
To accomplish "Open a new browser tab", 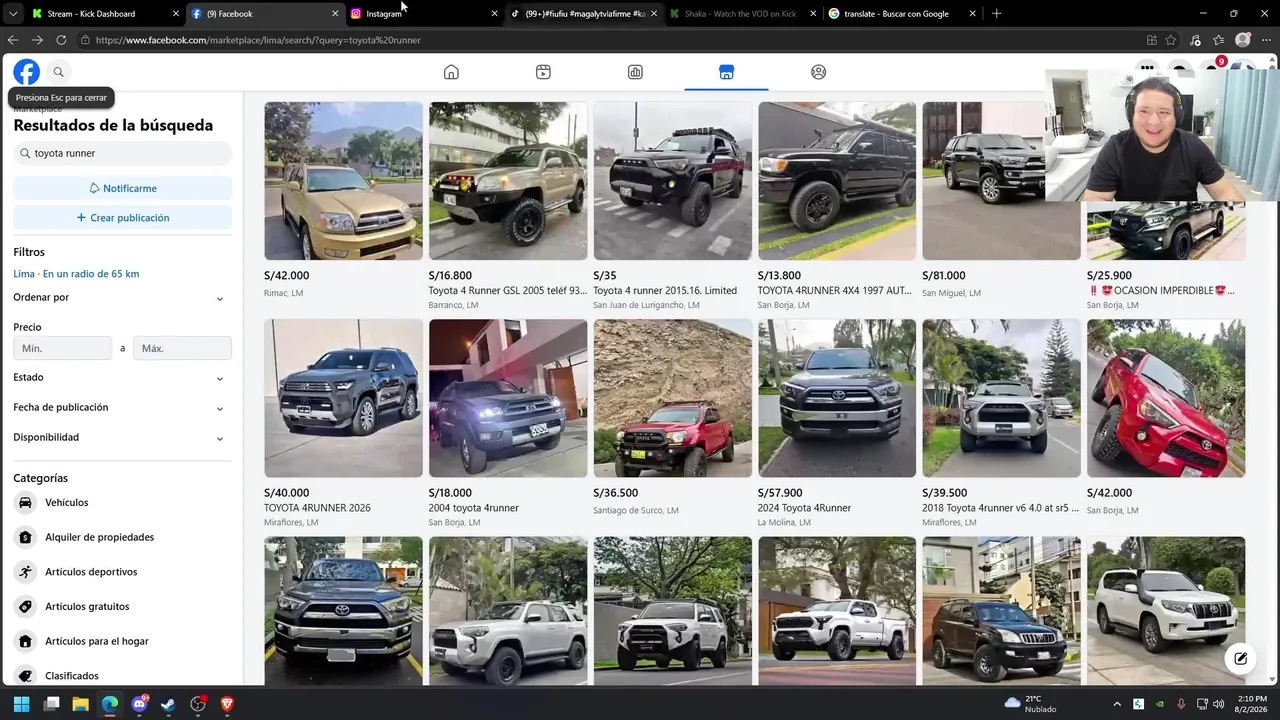I will click(996, 14).
